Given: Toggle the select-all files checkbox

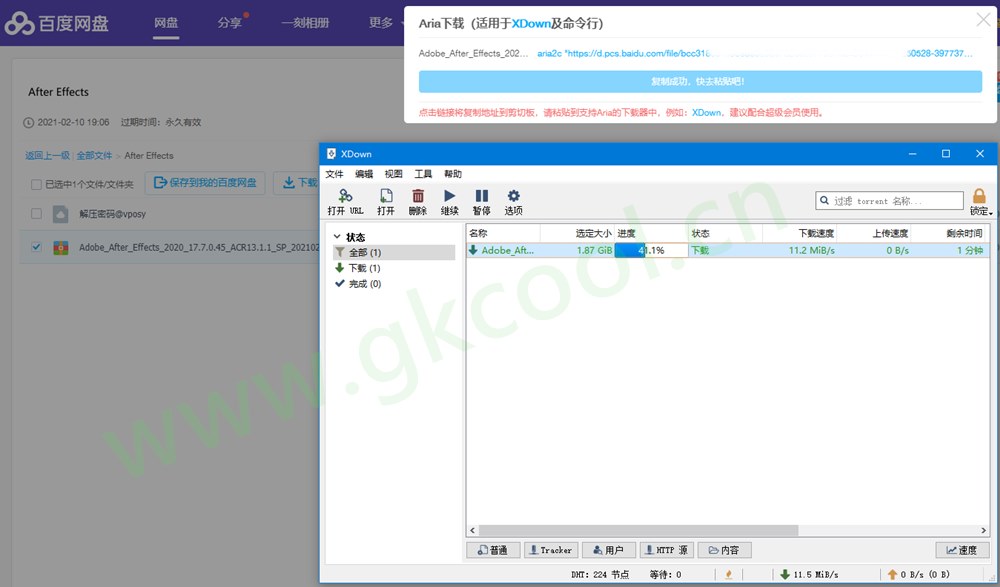Looking at the screenshot, I should click(x=36, y=184).
